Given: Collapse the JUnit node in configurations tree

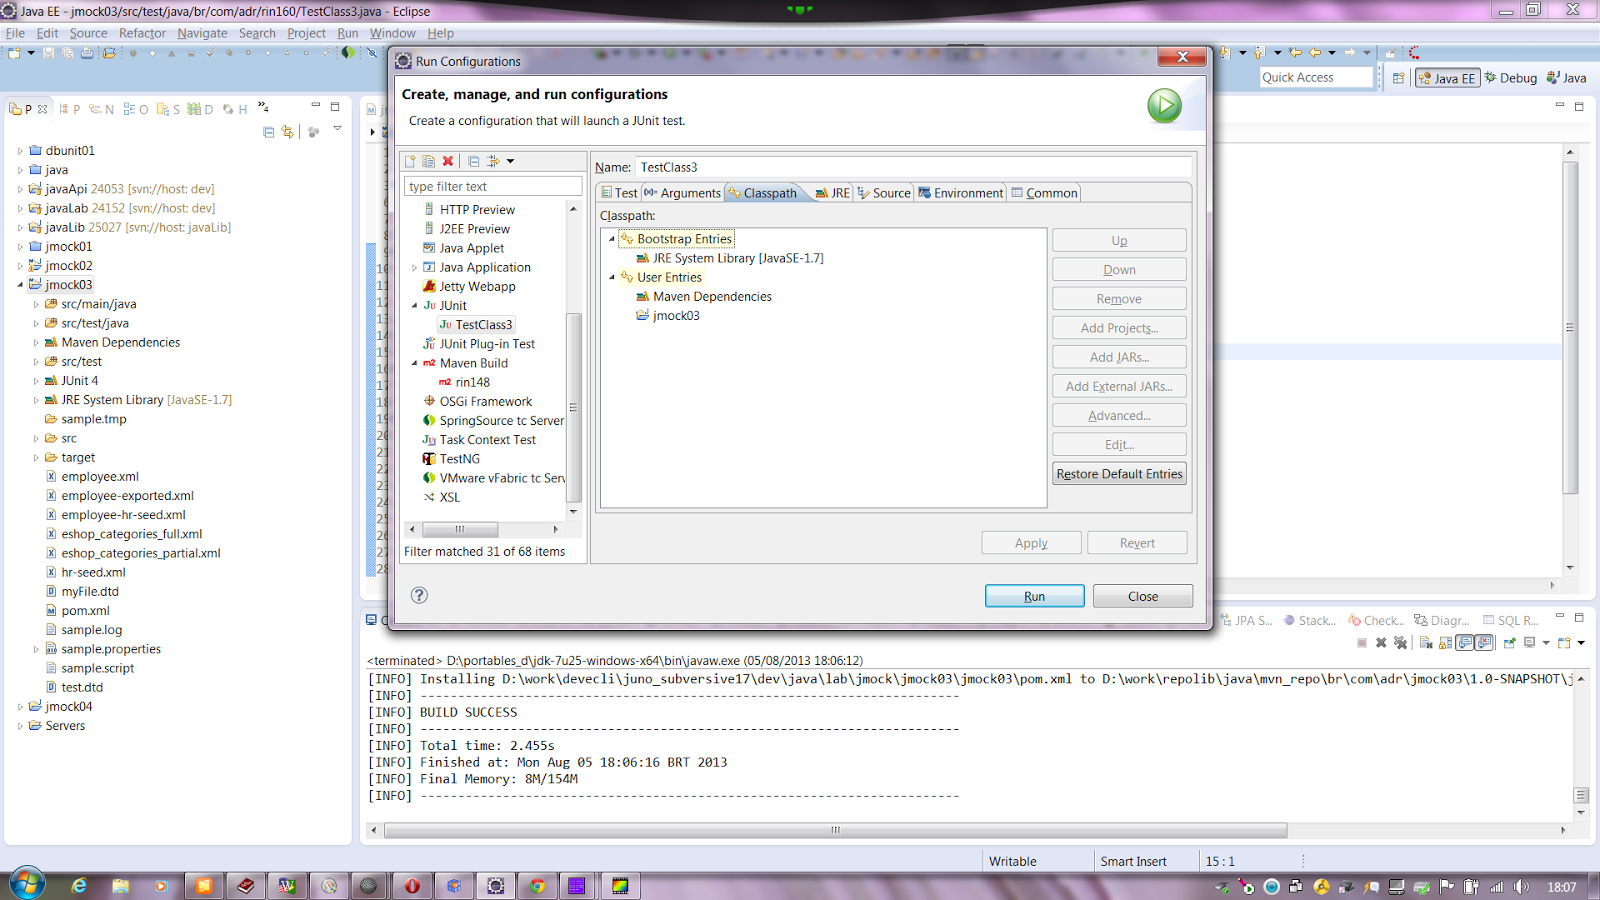Looking at the screenshot, I should pyautogui.click(x=415, y=306).
